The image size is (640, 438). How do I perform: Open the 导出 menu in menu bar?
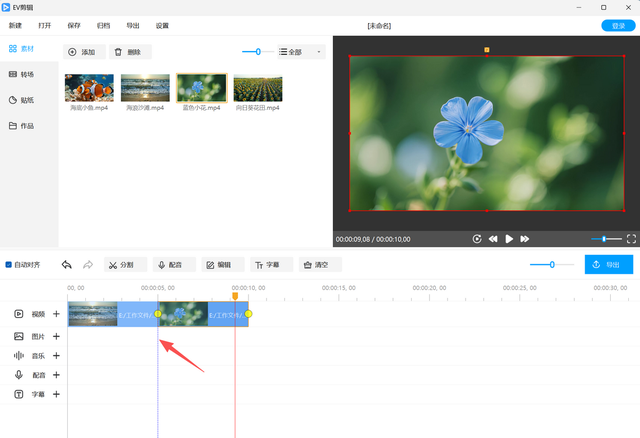pos(133,25)
